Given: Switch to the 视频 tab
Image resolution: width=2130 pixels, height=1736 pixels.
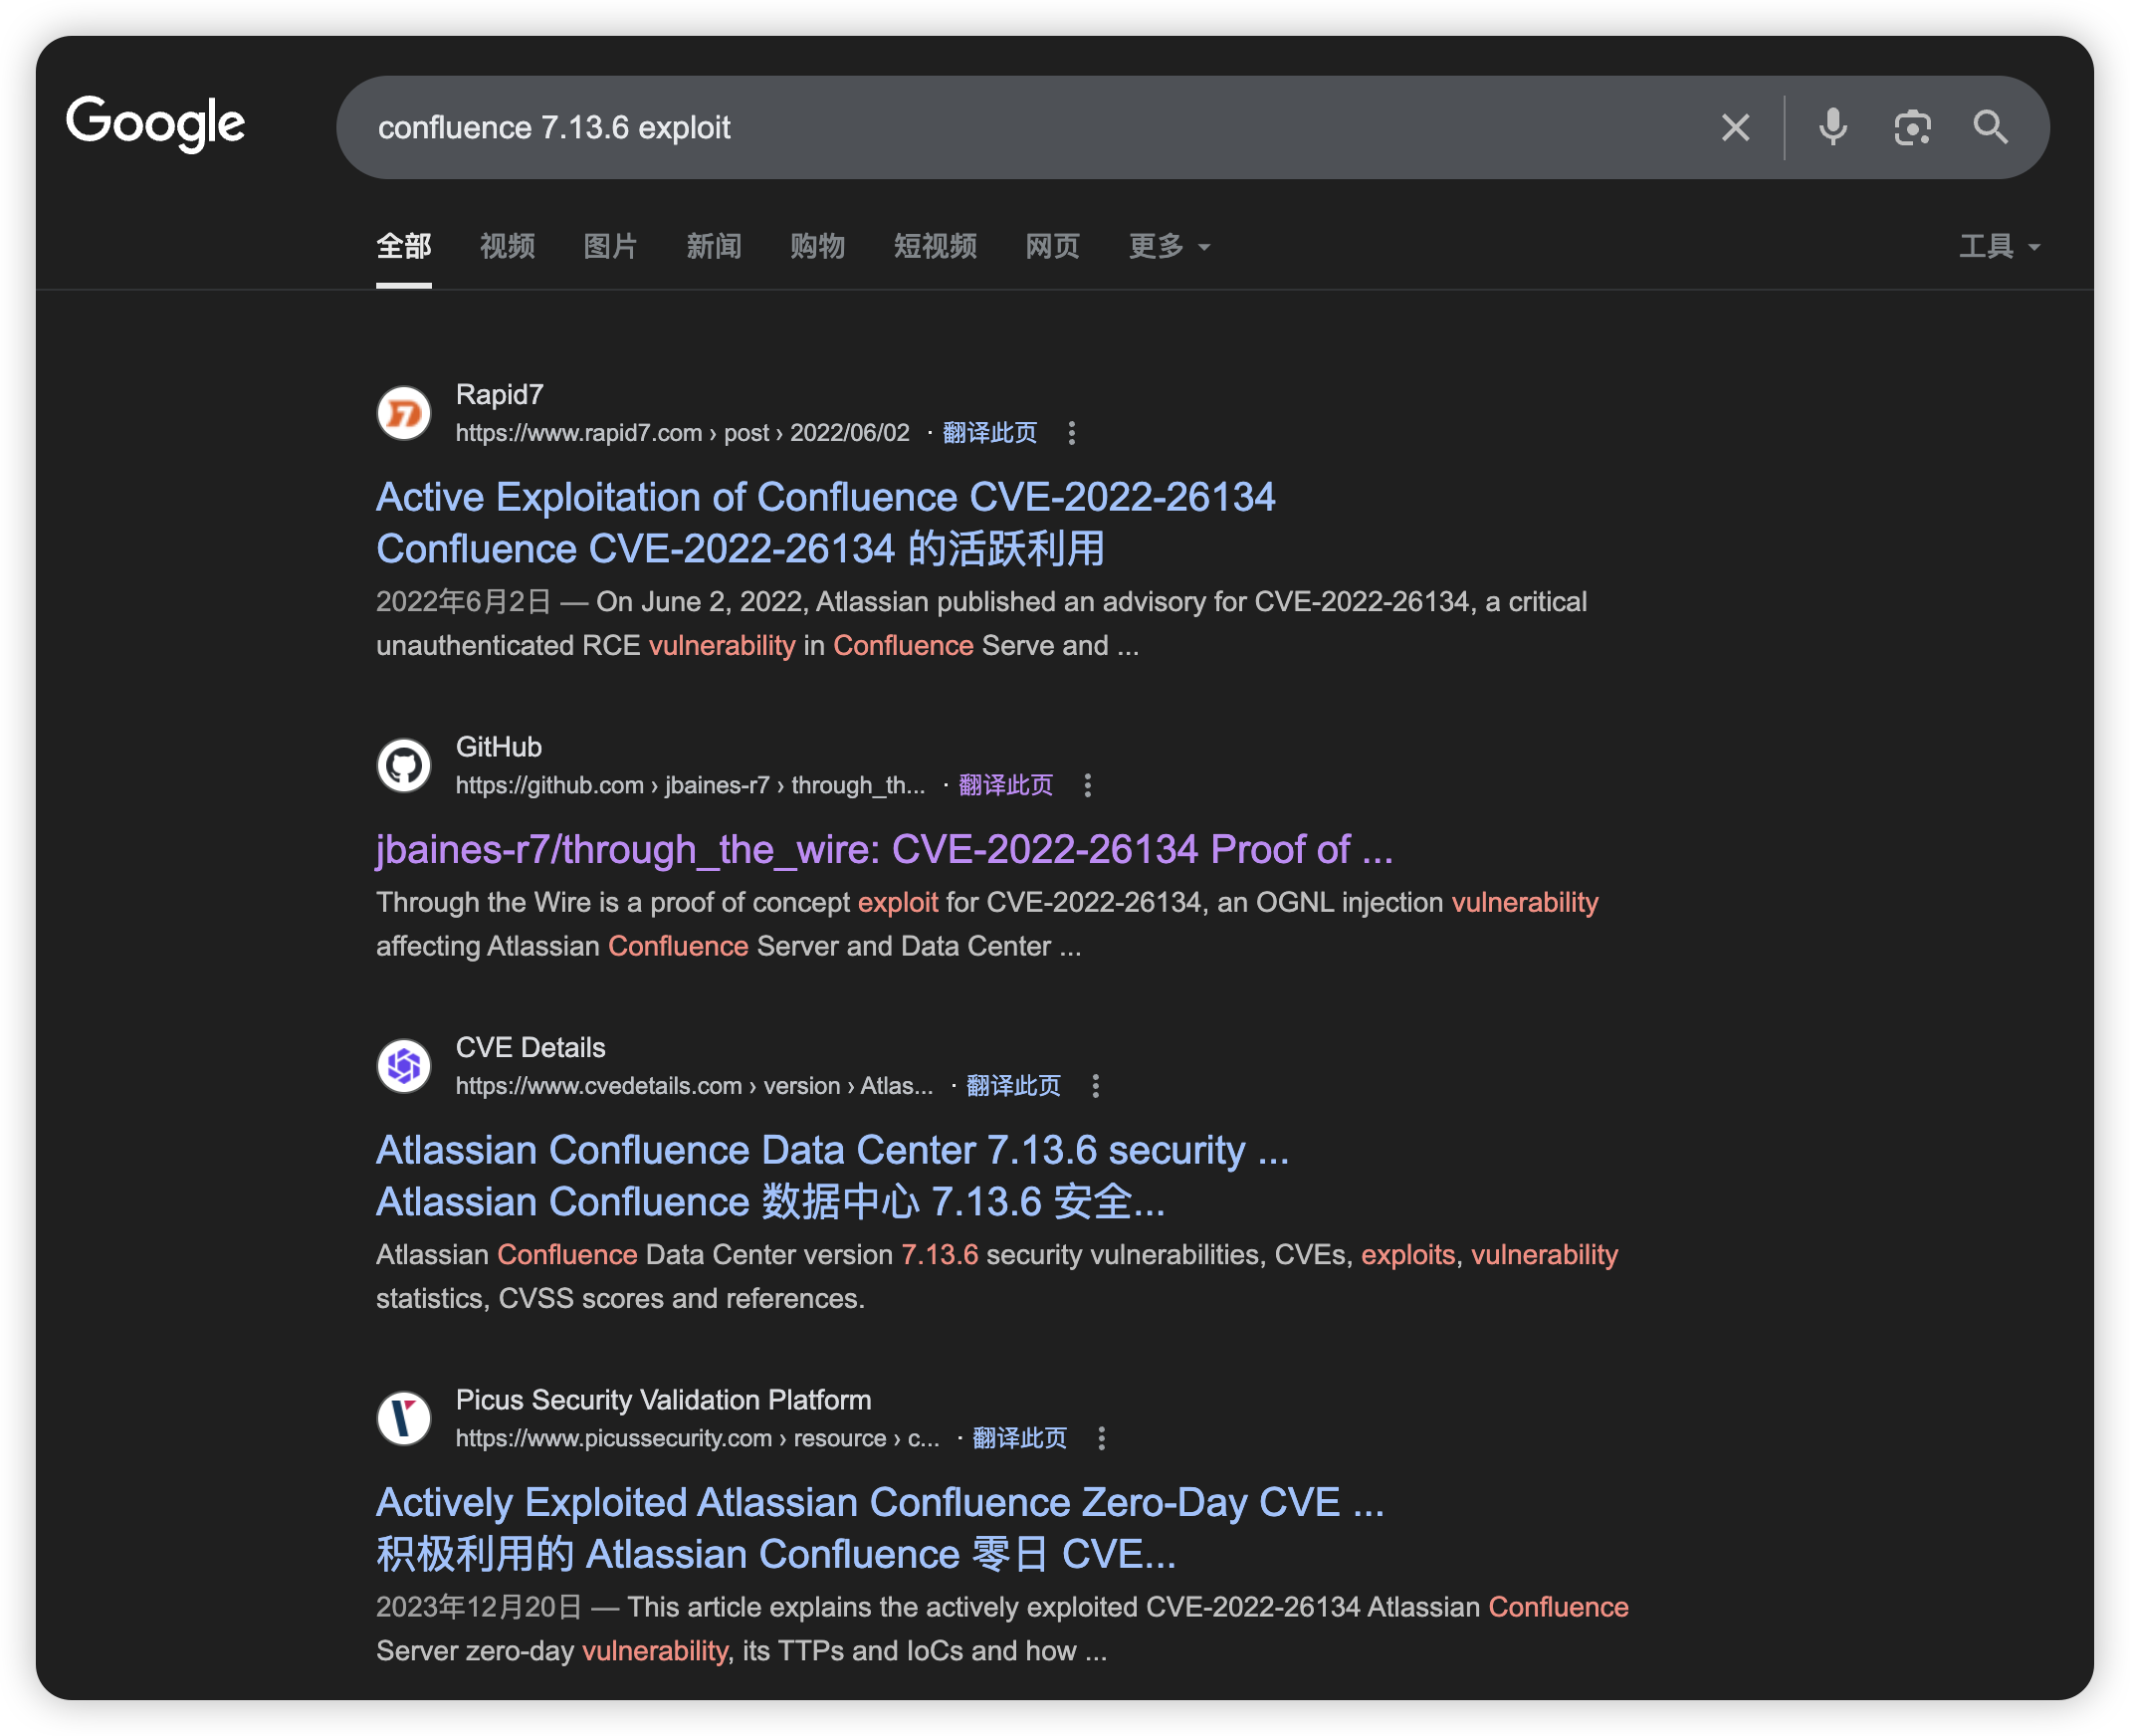Looking at the screenshot, I should (507, 246).
